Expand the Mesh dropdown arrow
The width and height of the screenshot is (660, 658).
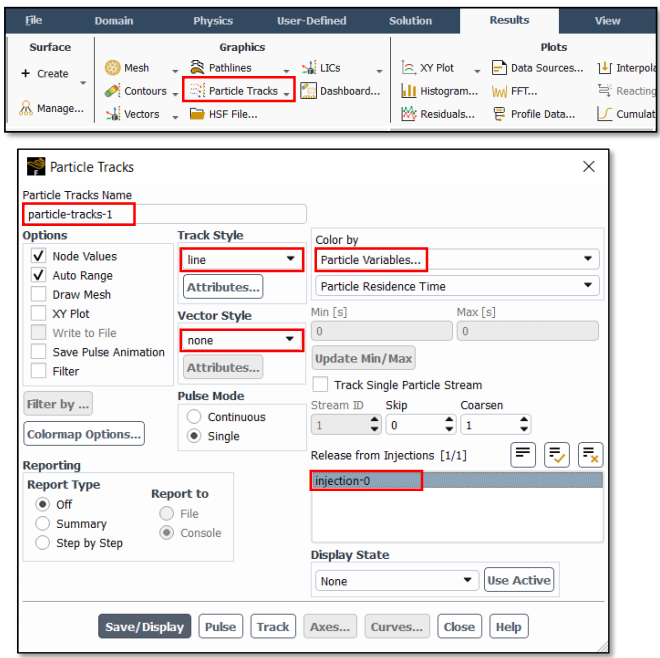pos(175,71)
